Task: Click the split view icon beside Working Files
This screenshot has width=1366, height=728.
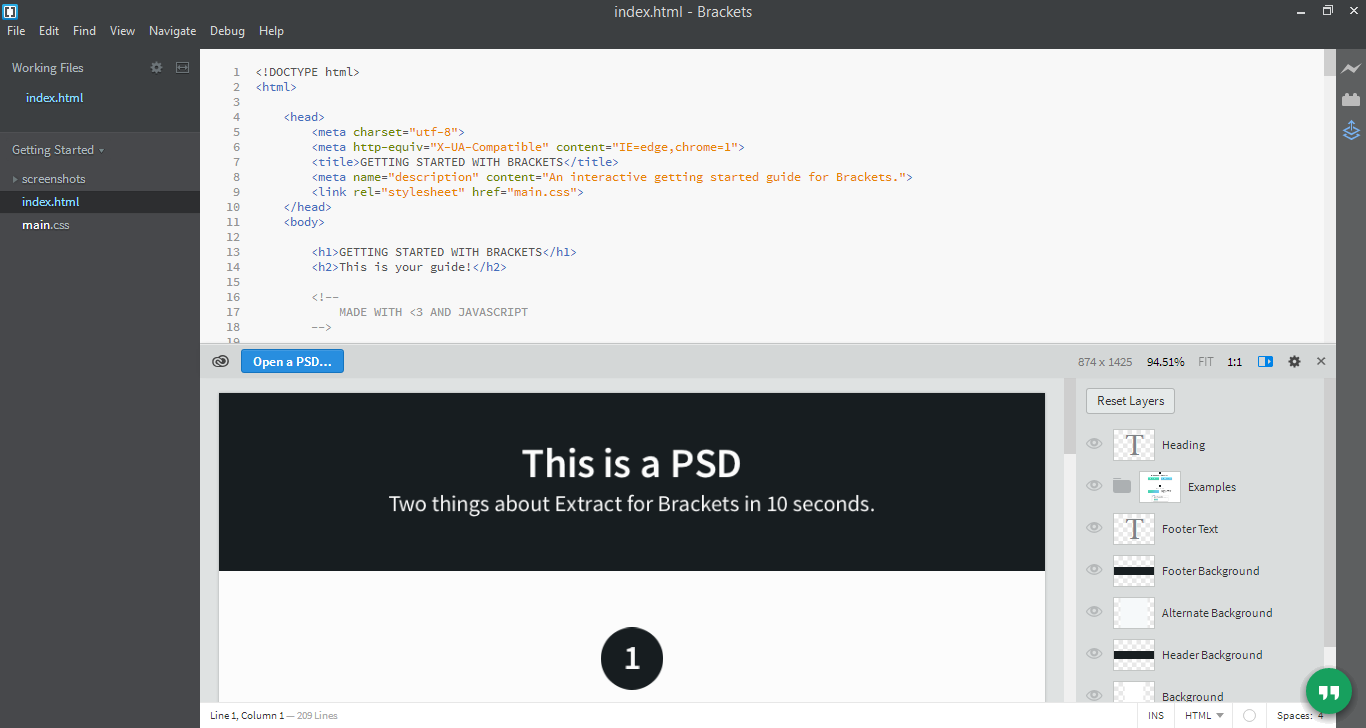Action: 182,68
